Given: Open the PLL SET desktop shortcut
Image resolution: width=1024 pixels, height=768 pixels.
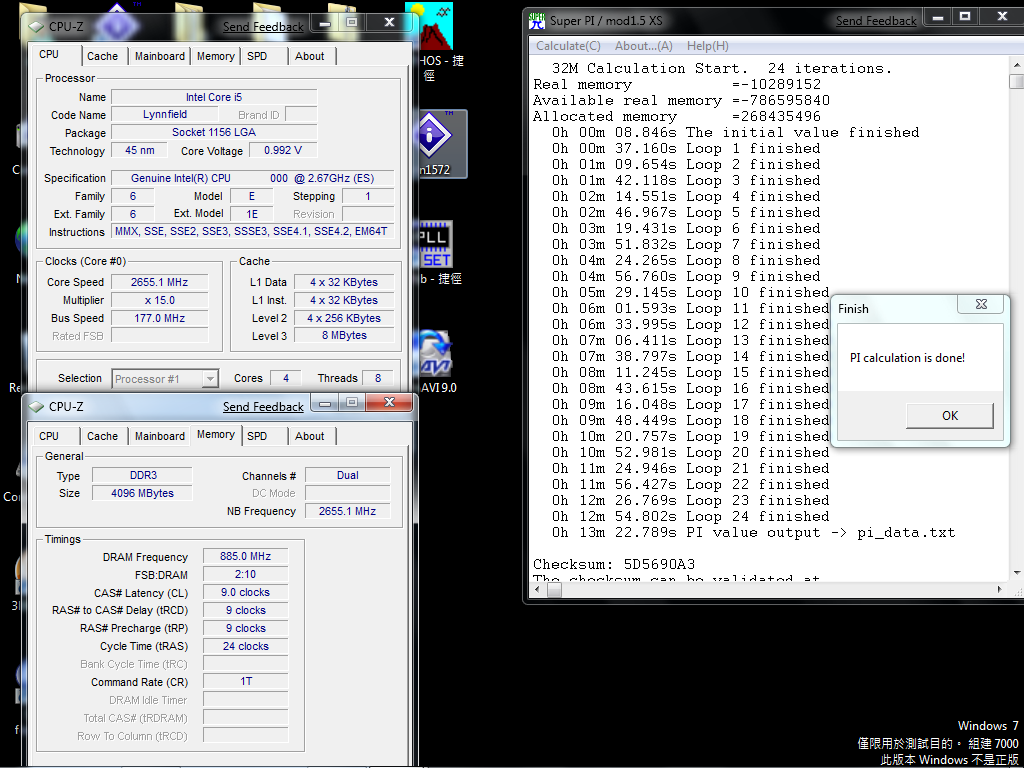Looking at the screenshot, I should 436,253.
